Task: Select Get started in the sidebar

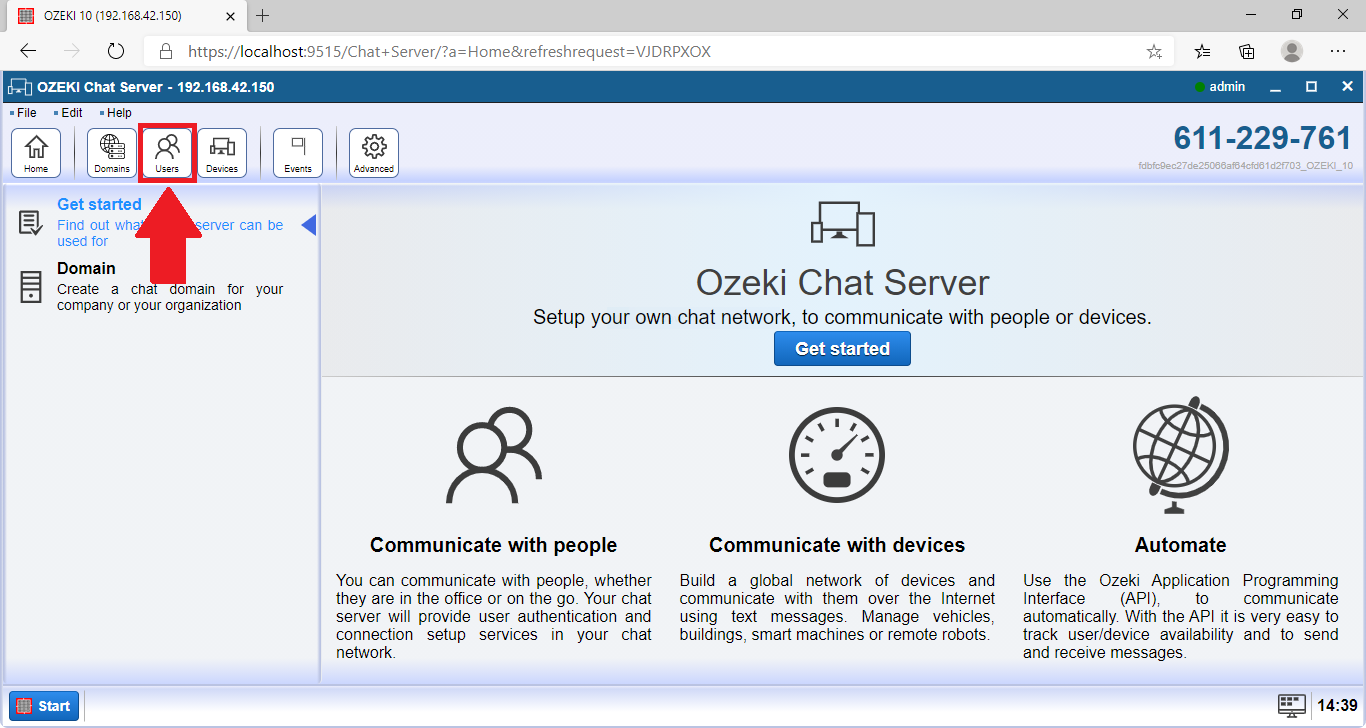Action: click(99, 205)
